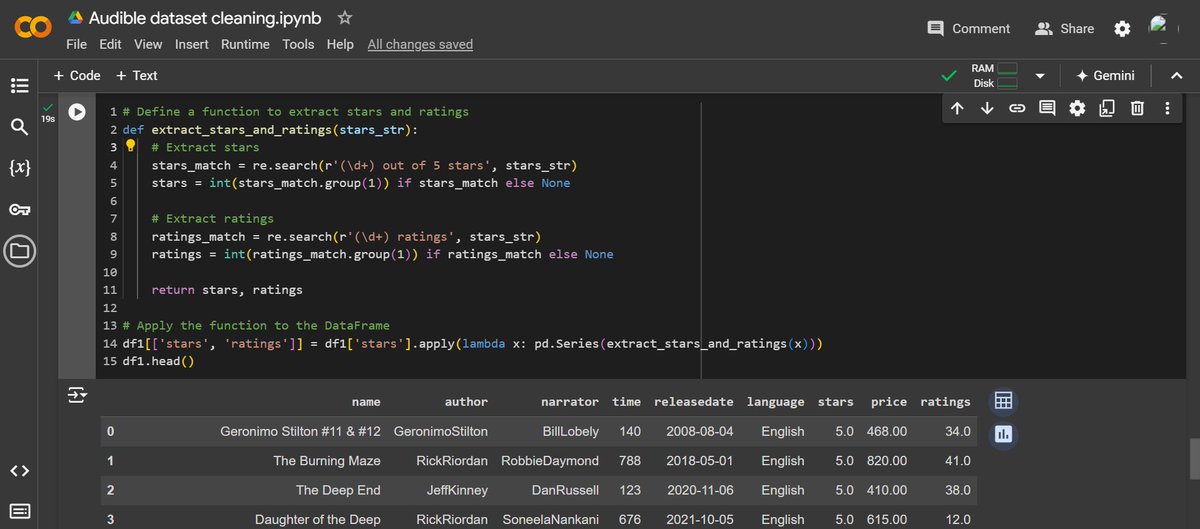Place cursor on 'return stars, ratings' line
The image size is (1200, 529).
[x=226, y=290]
